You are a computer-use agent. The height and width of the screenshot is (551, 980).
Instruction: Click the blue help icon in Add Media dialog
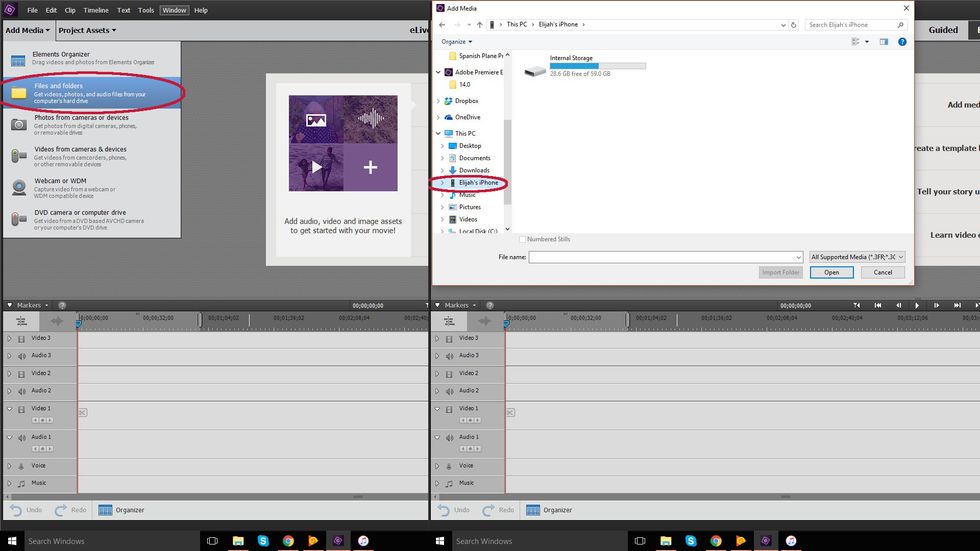point(902,42)
